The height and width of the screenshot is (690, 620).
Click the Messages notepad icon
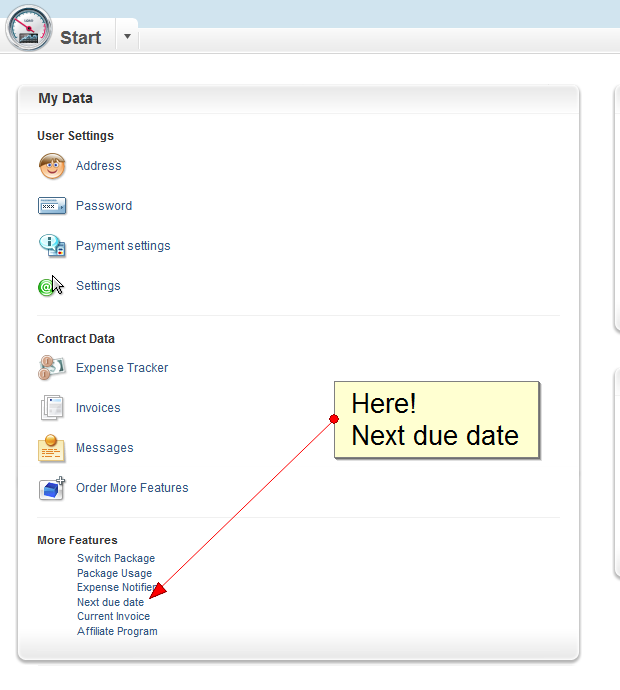coord(52,448)
